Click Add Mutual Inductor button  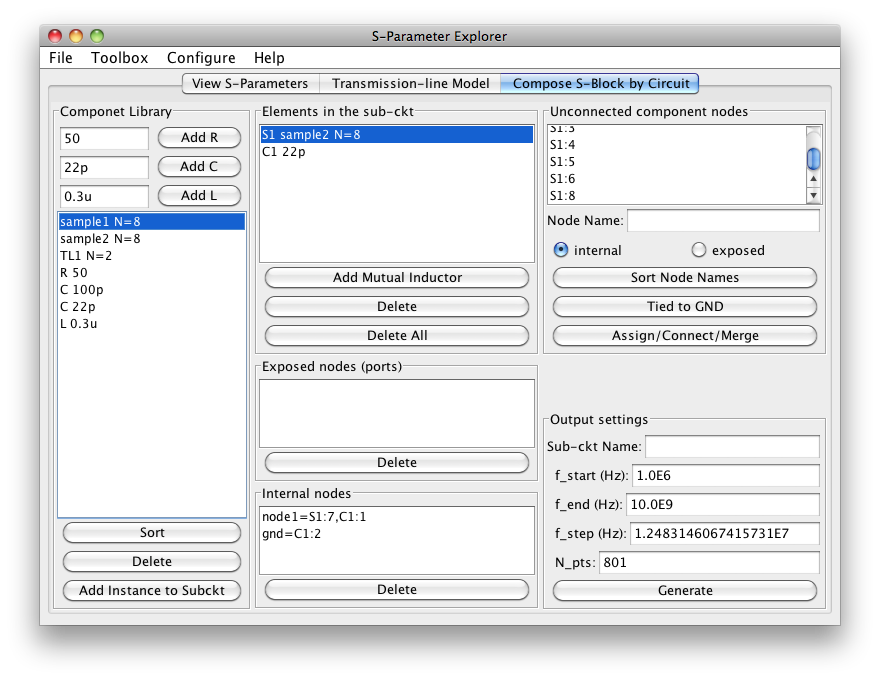click(x=396, y=278)
